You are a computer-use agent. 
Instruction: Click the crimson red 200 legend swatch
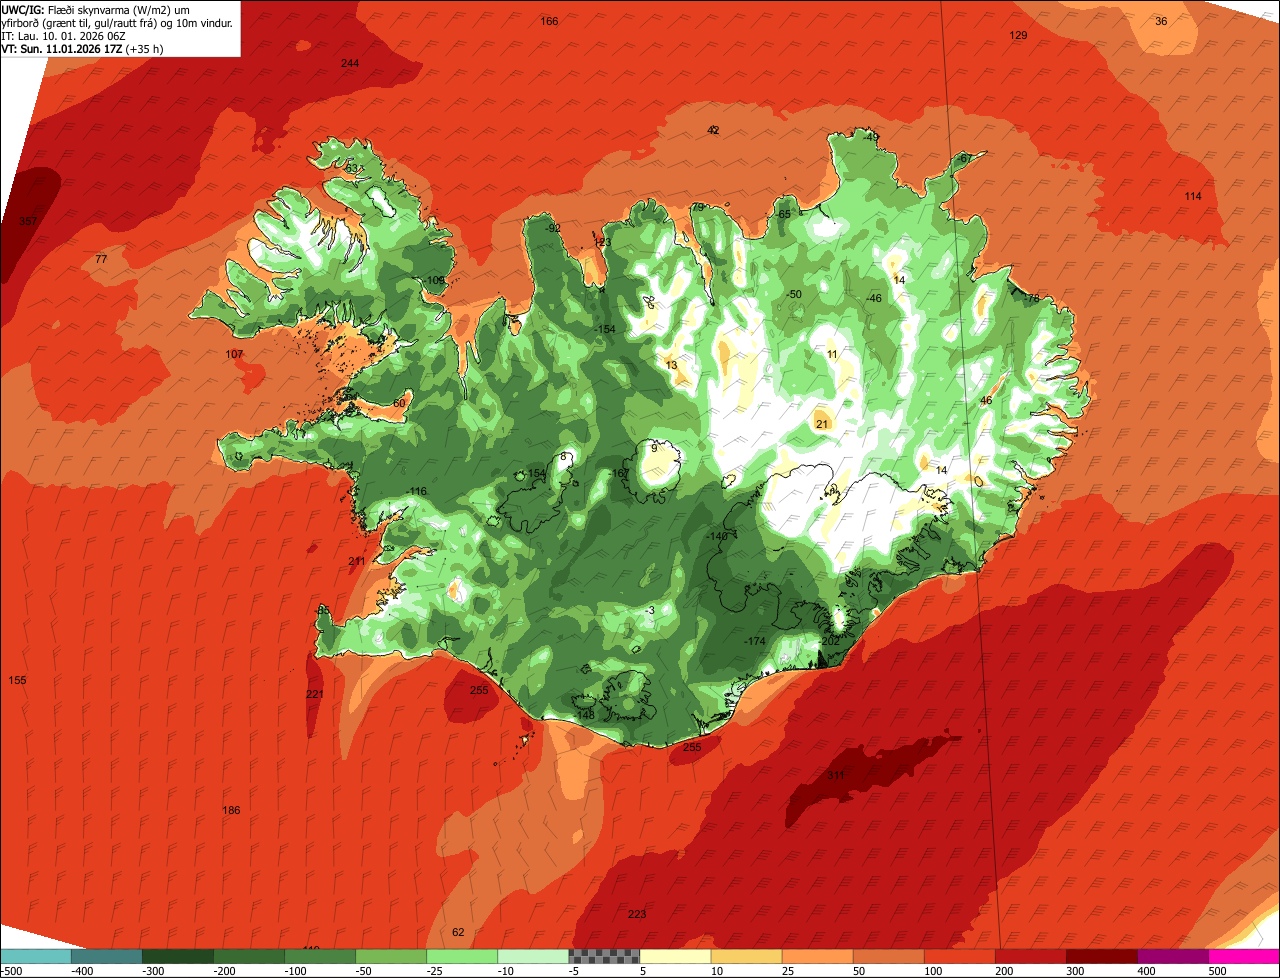(1030, 956)
